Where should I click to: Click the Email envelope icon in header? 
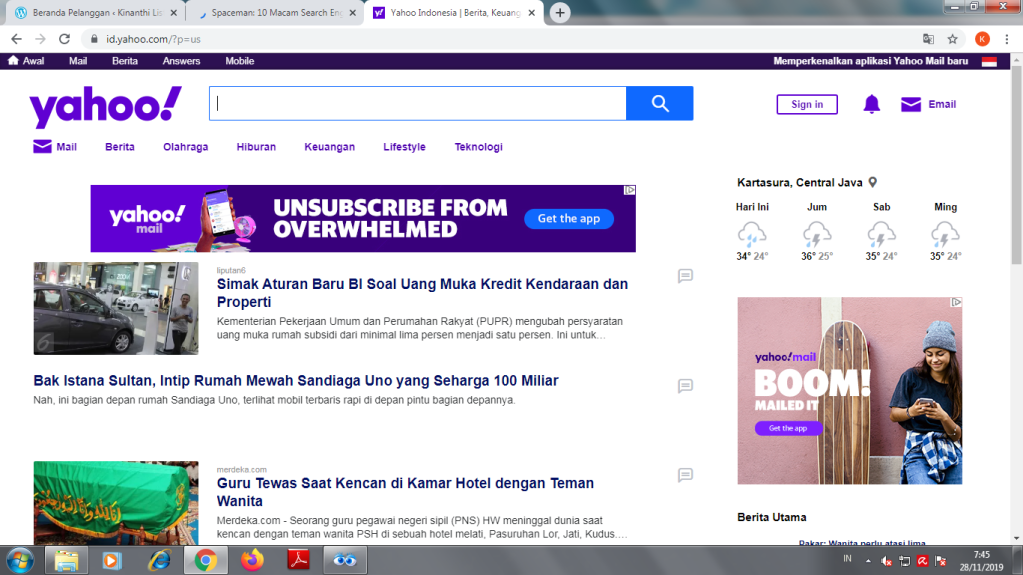tap(911, 104)
